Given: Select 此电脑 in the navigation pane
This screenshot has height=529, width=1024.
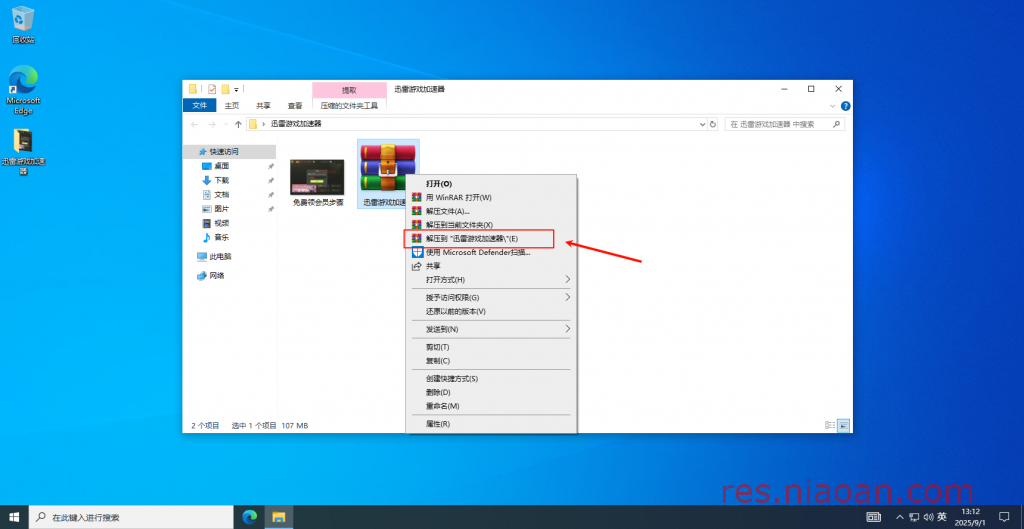Looking at the screenshot, I should coord(215,257).
